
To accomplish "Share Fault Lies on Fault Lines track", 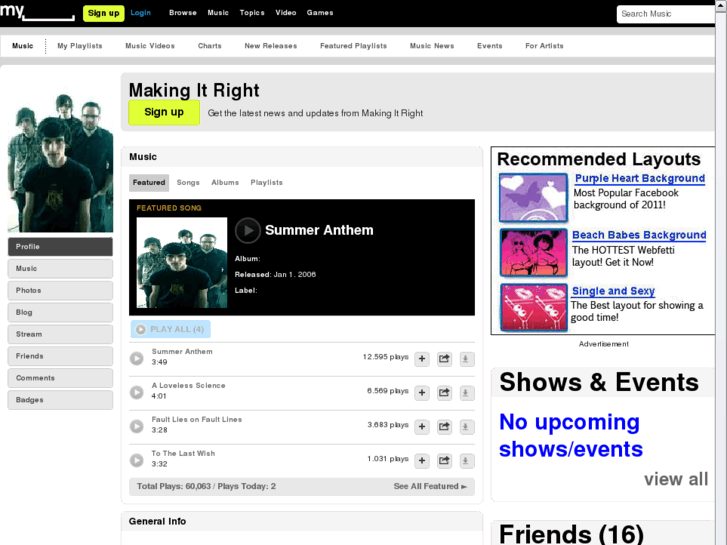I will [x=444, y=427].
